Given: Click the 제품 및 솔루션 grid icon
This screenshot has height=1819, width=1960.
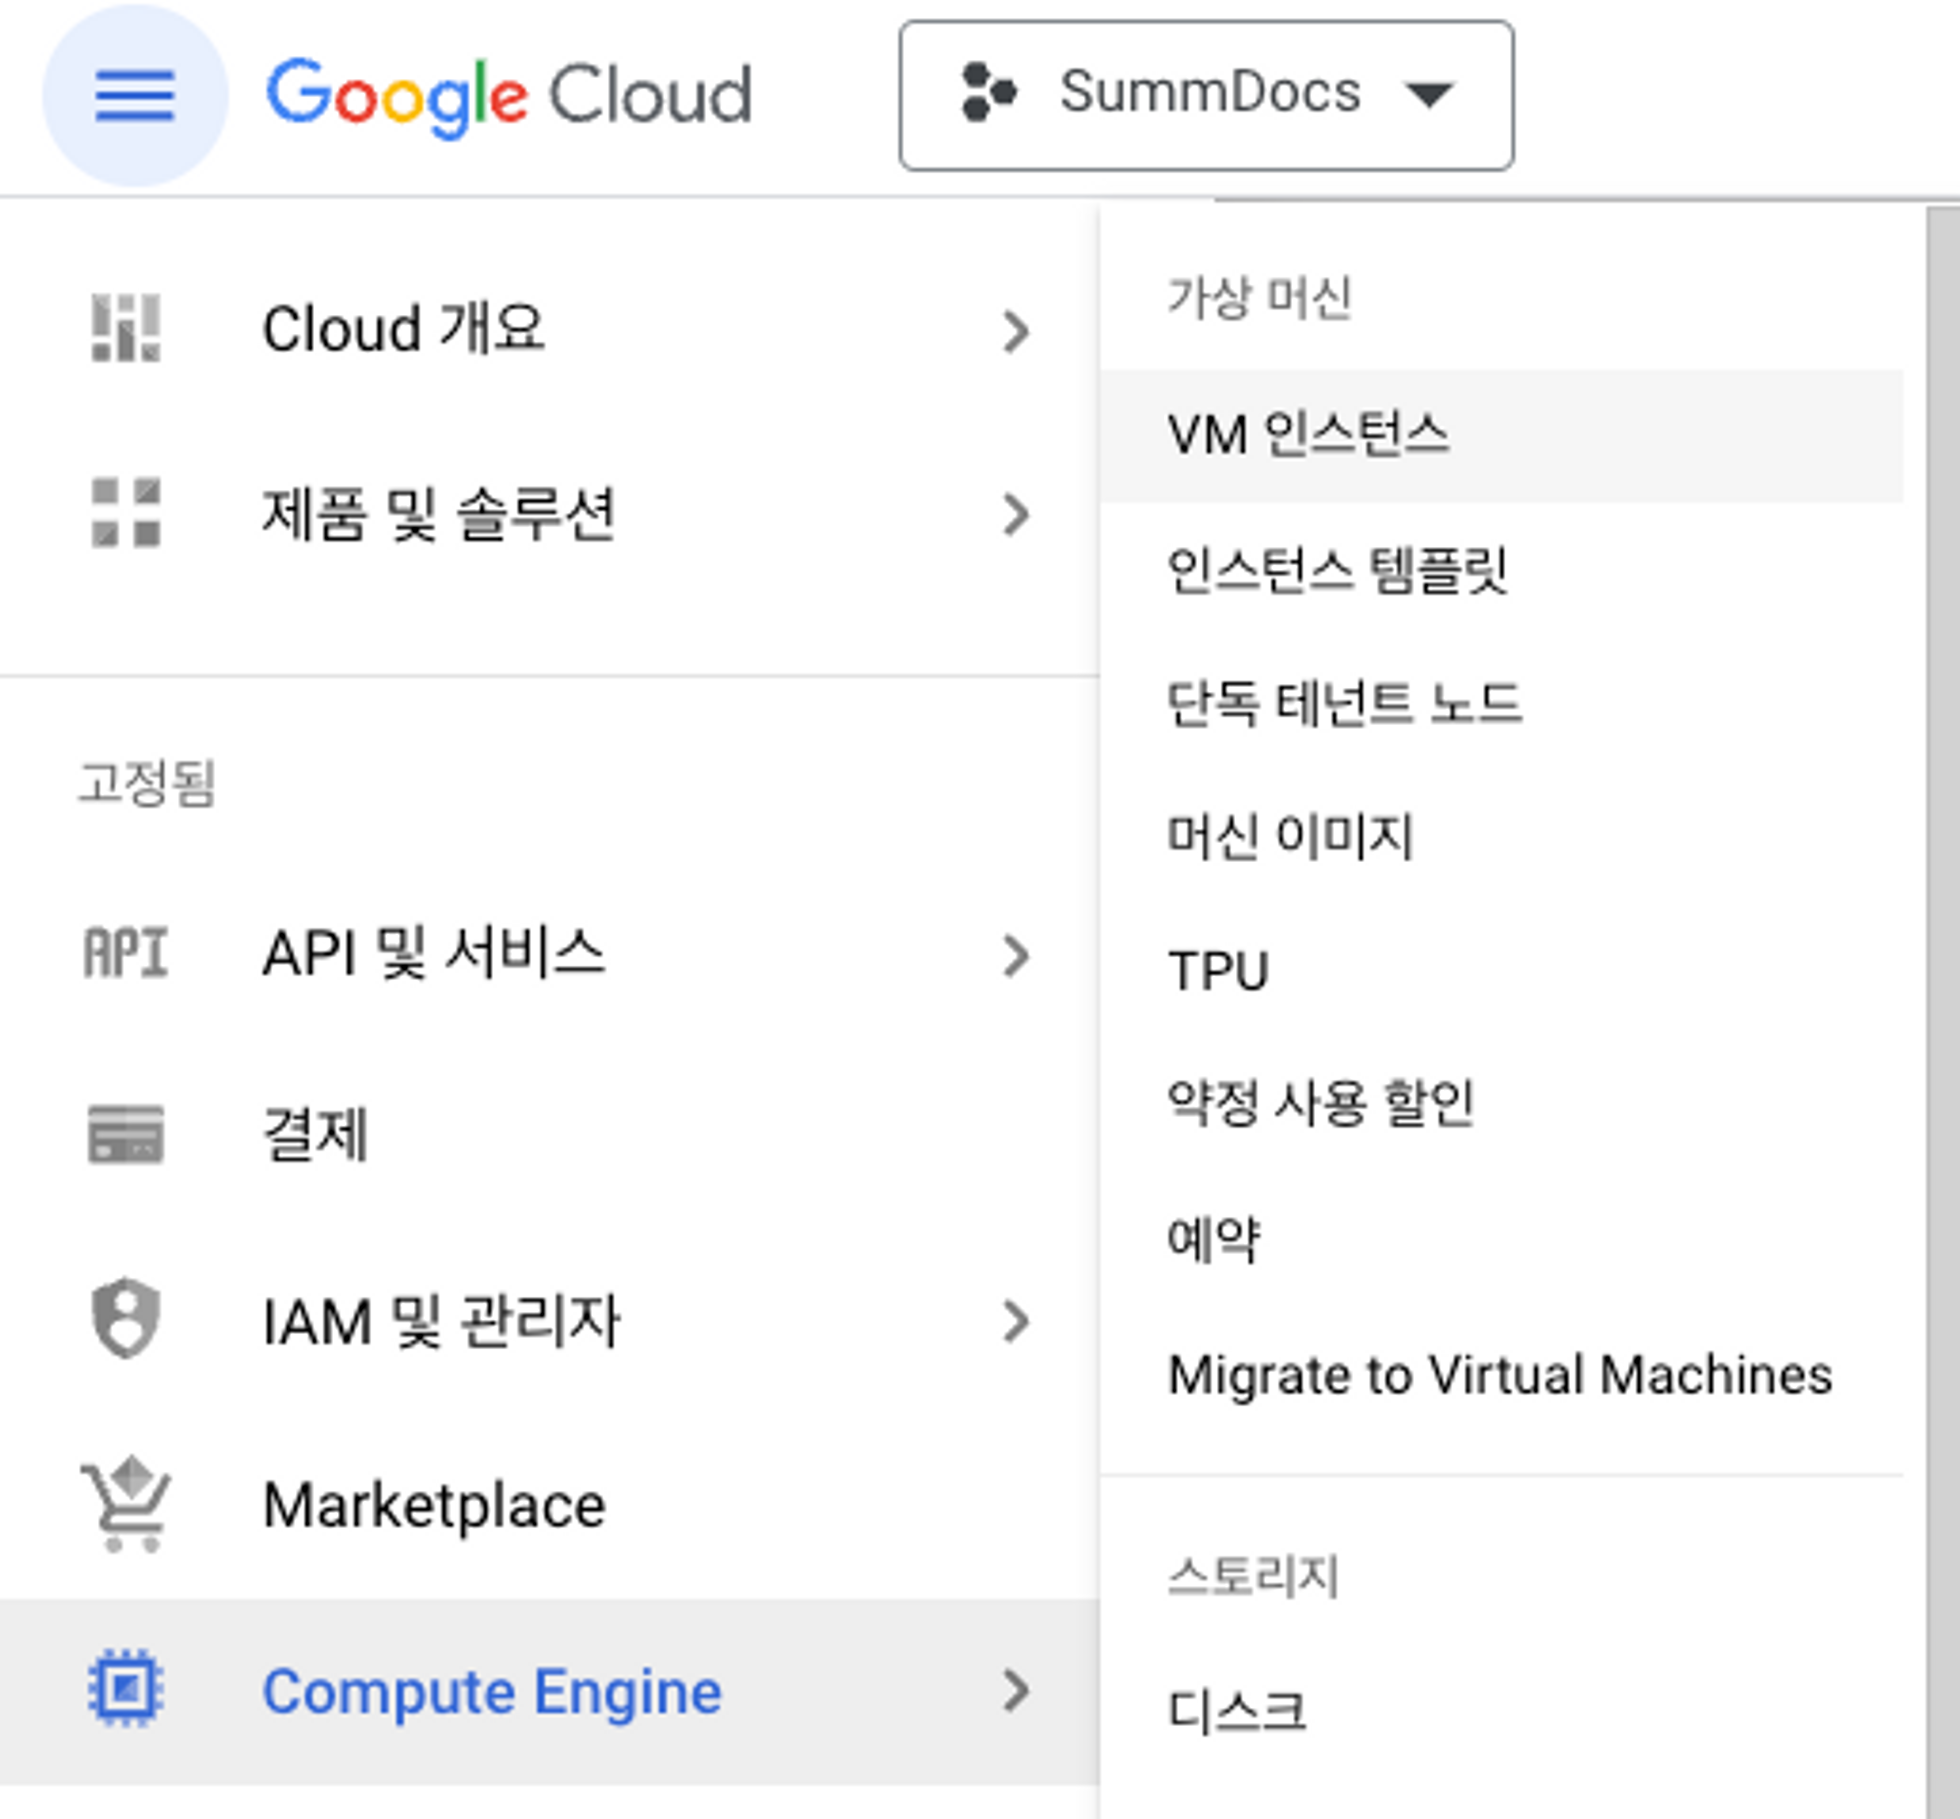Looking at the screenshot, I should [125, 513].
